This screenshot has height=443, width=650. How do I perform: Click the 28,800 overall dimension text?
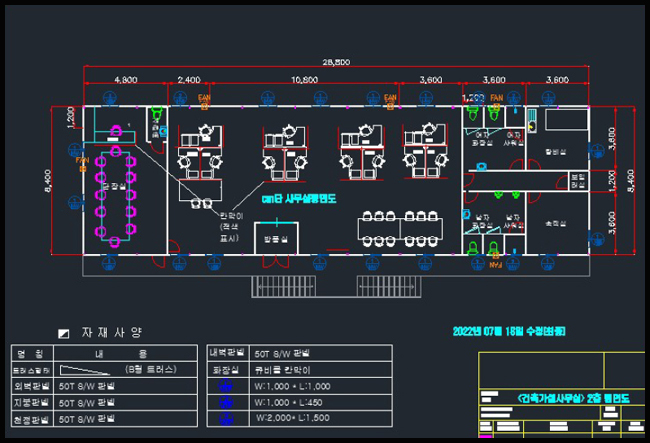coord(335,62)
